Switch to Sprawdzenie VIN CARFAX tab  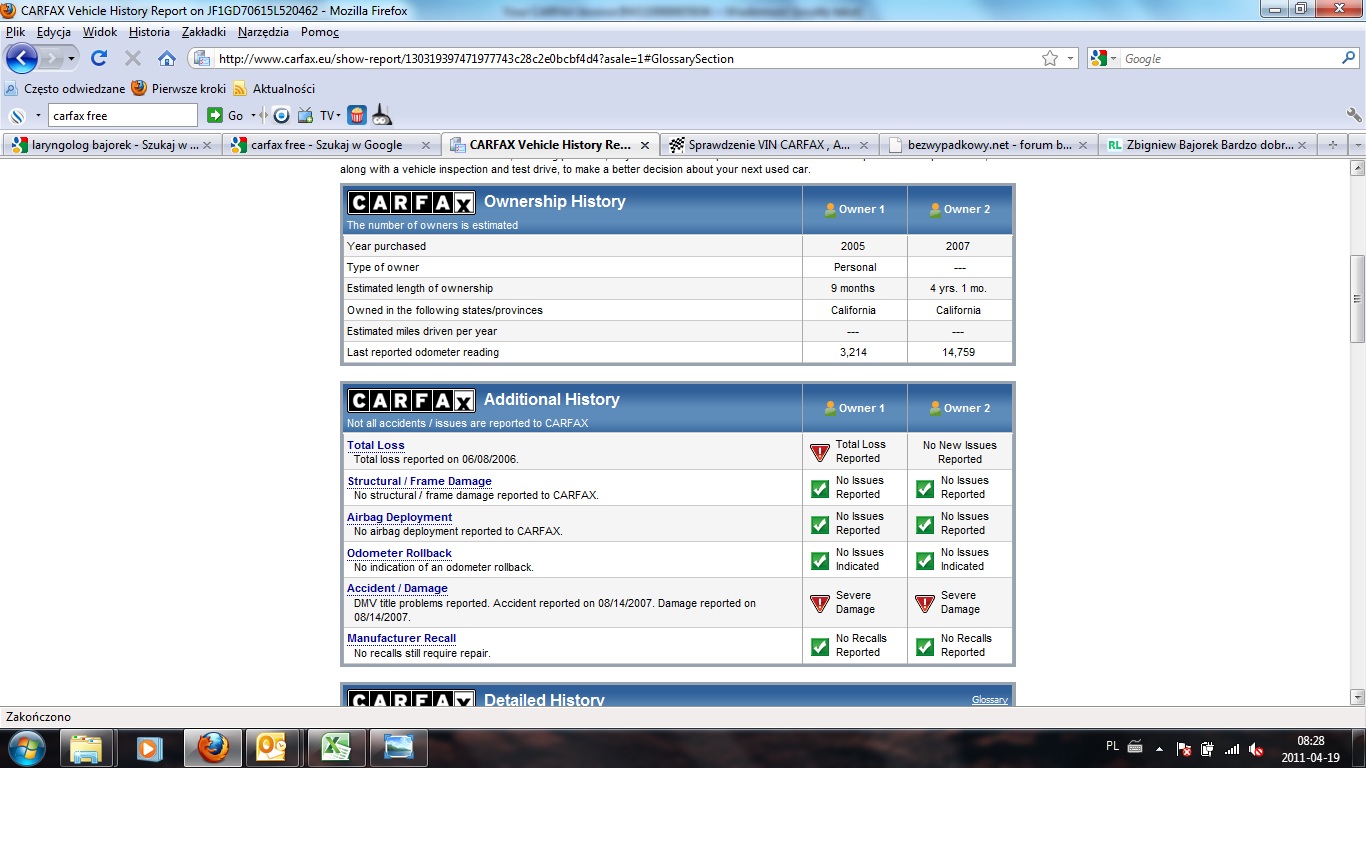coord(769,145)
